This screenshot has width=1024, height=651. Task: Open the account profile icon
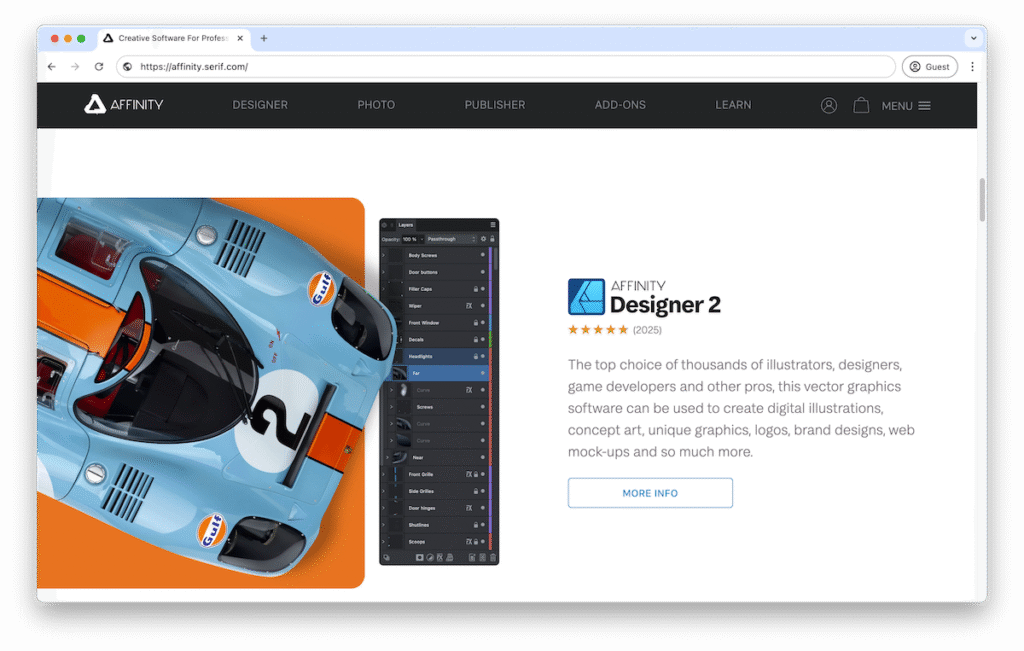pos(829,105)
